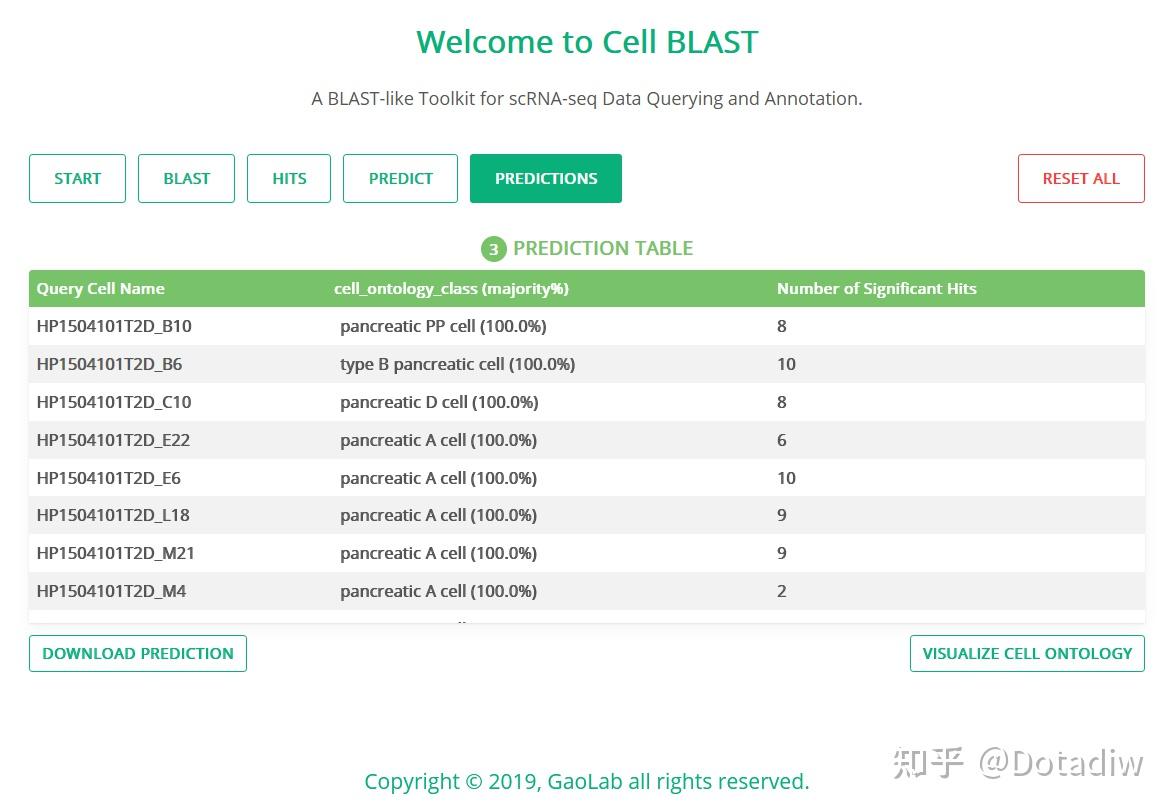Viewport: 1172px width, 810px height.
Task: Select the Query Cell Name column header
Action: pos(100,289)
